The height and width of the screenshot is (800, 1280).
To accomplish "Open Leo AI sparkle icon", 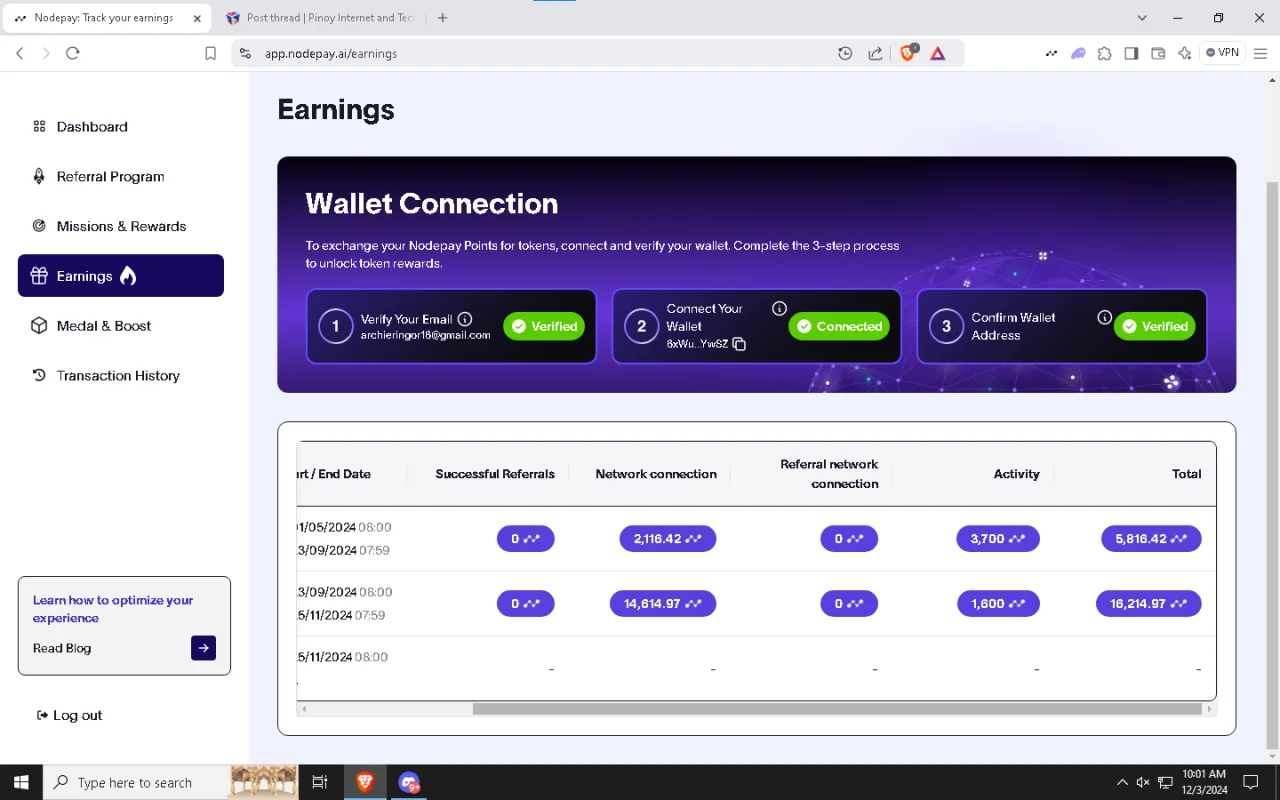I will point(1185,53).
